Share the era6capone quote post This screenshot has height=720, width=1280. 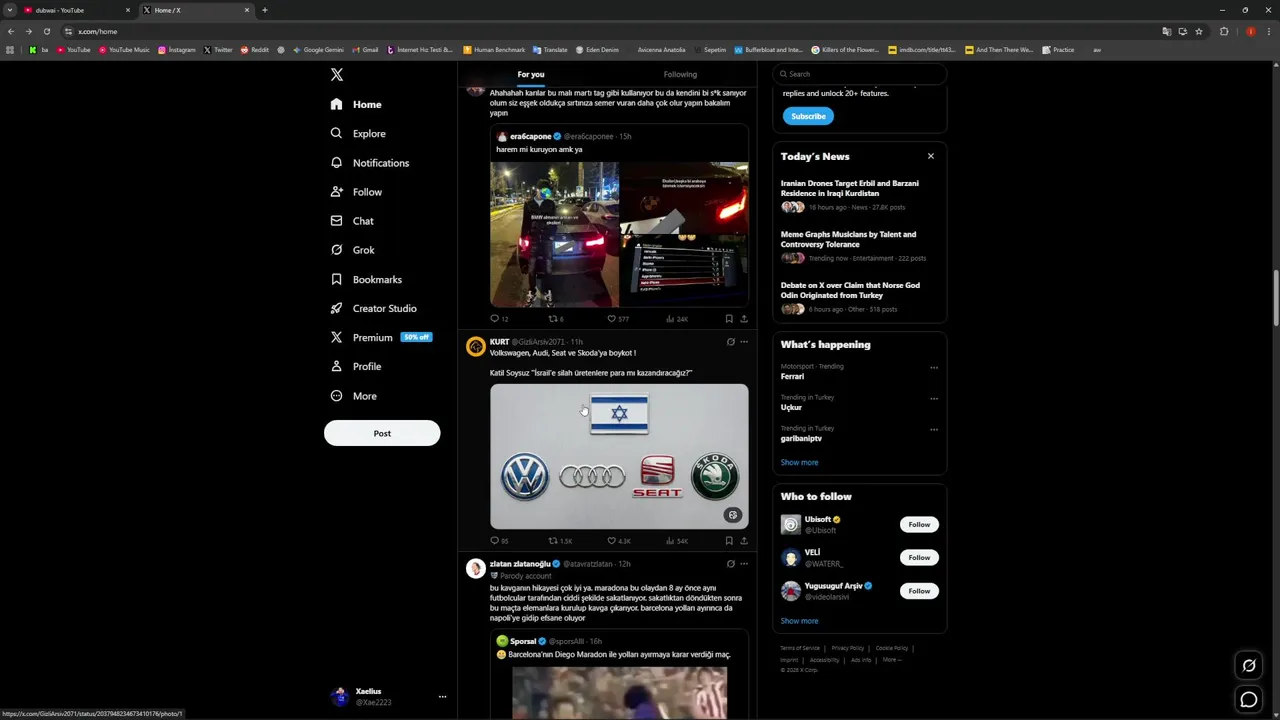click(x=744, y=319)
